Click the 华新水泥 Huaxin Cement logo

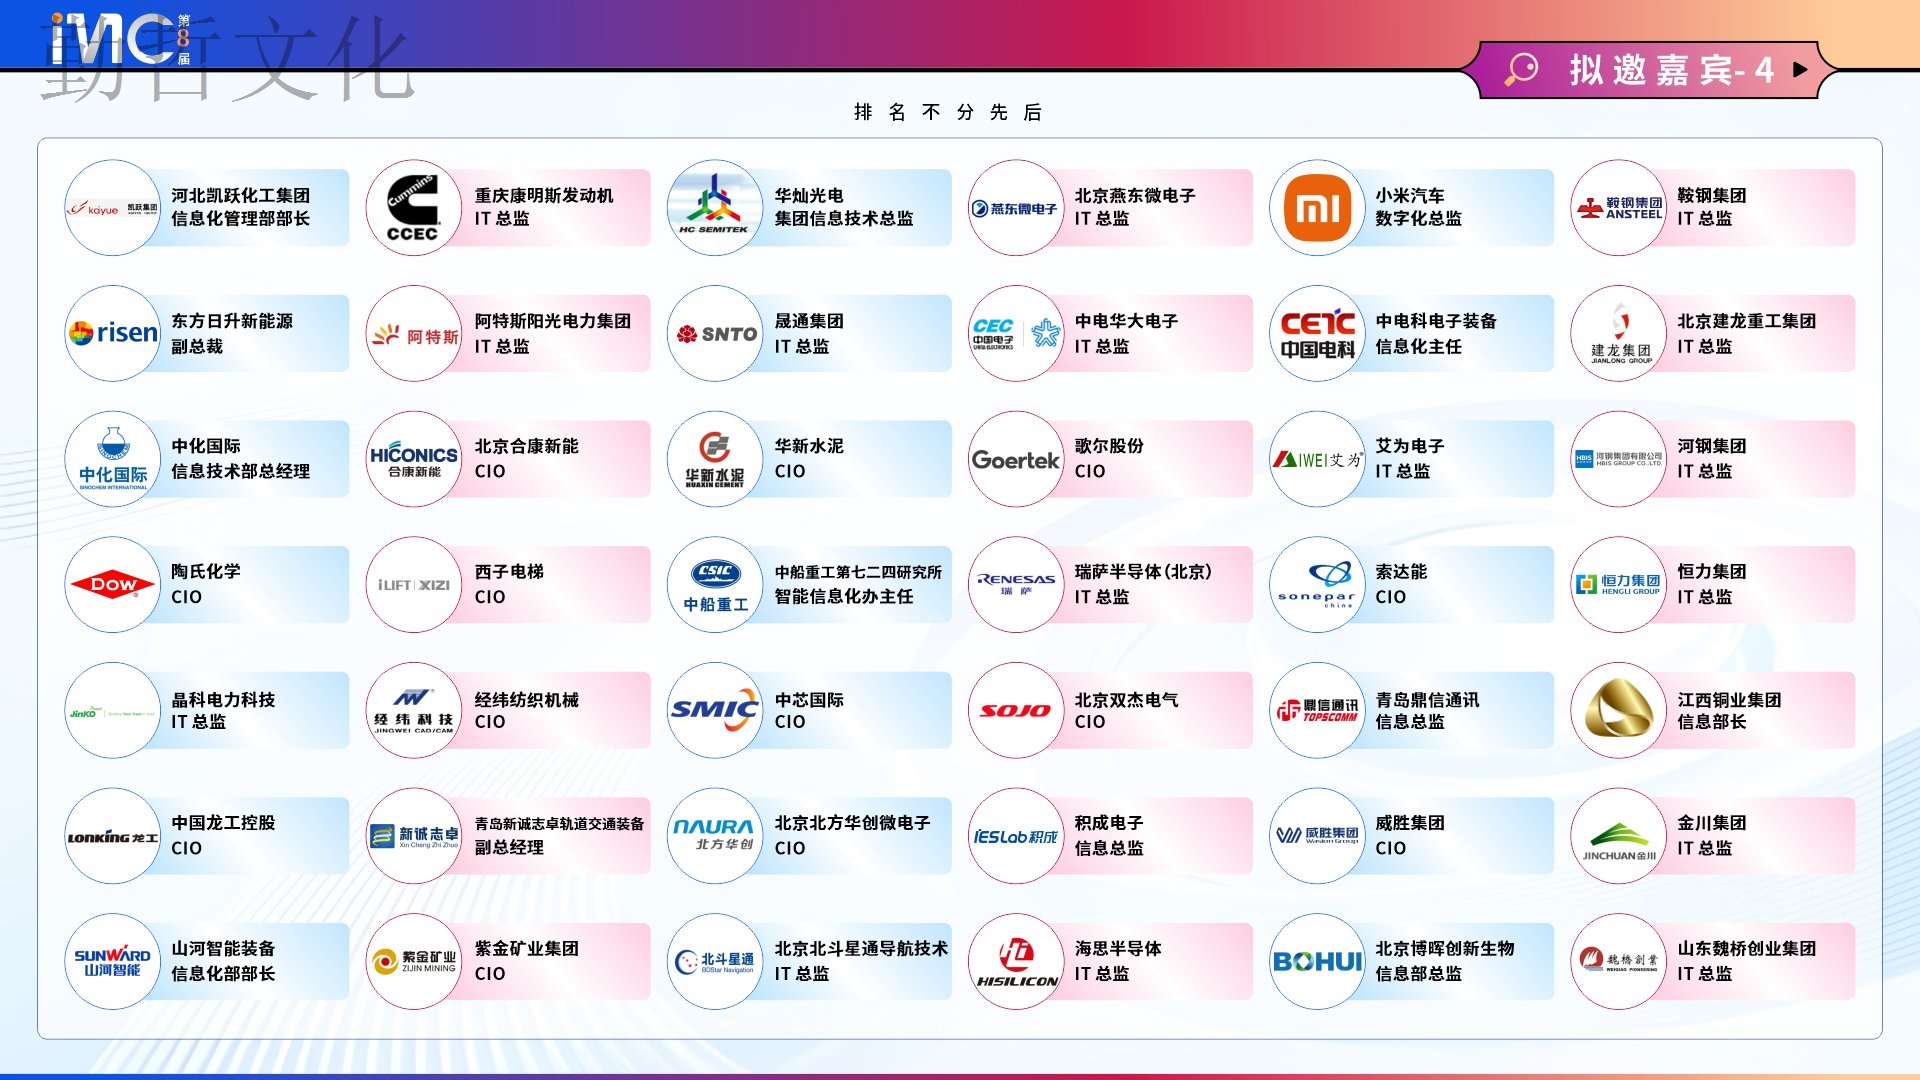[x=714, y=460]
